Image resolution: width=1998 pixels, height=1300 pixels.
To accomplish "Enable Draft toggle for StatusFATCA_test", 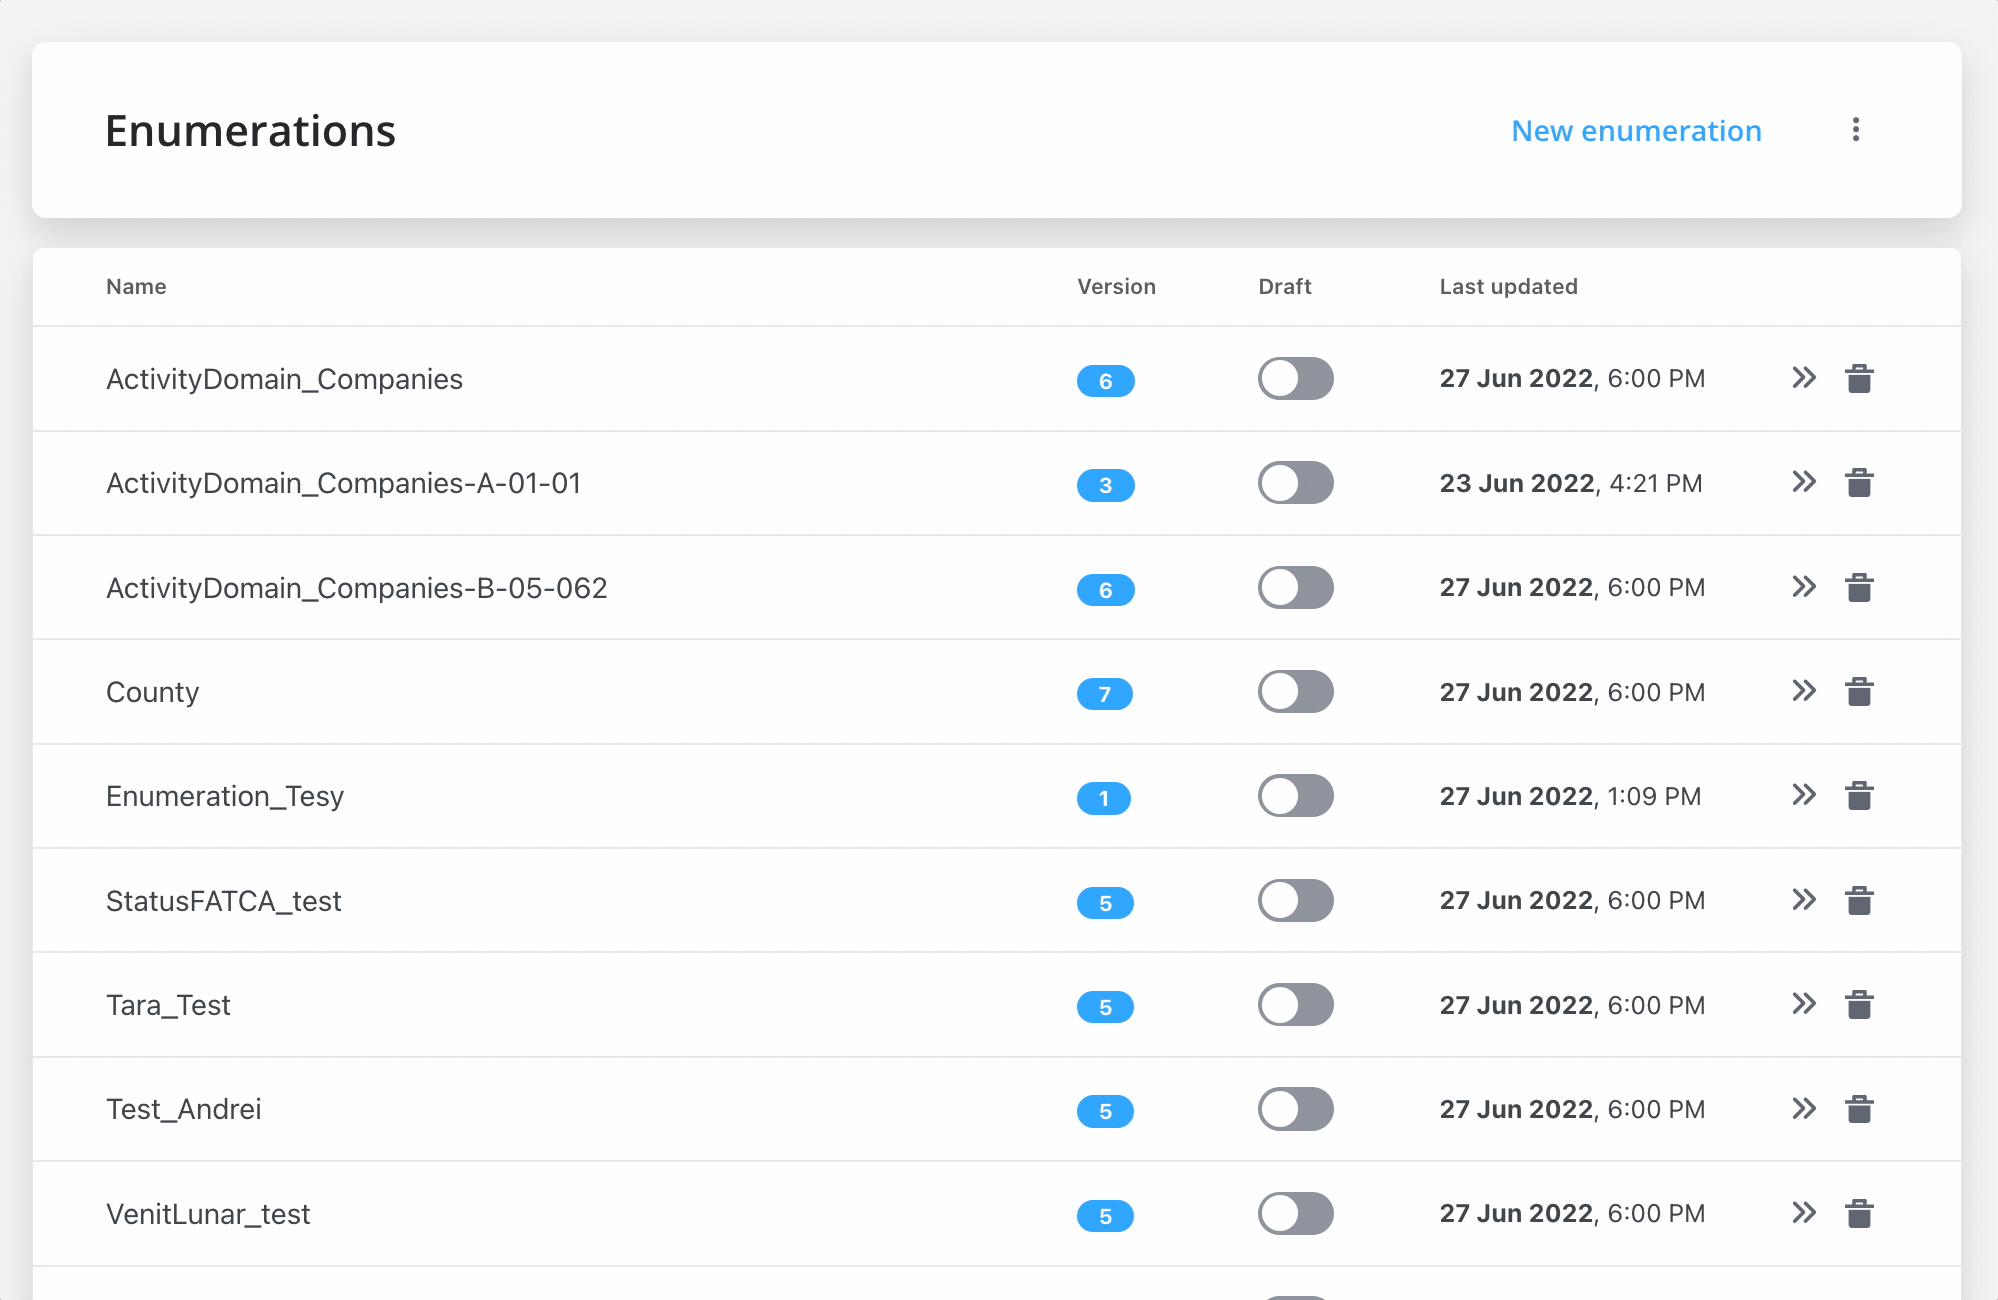I will (1296, 901).
